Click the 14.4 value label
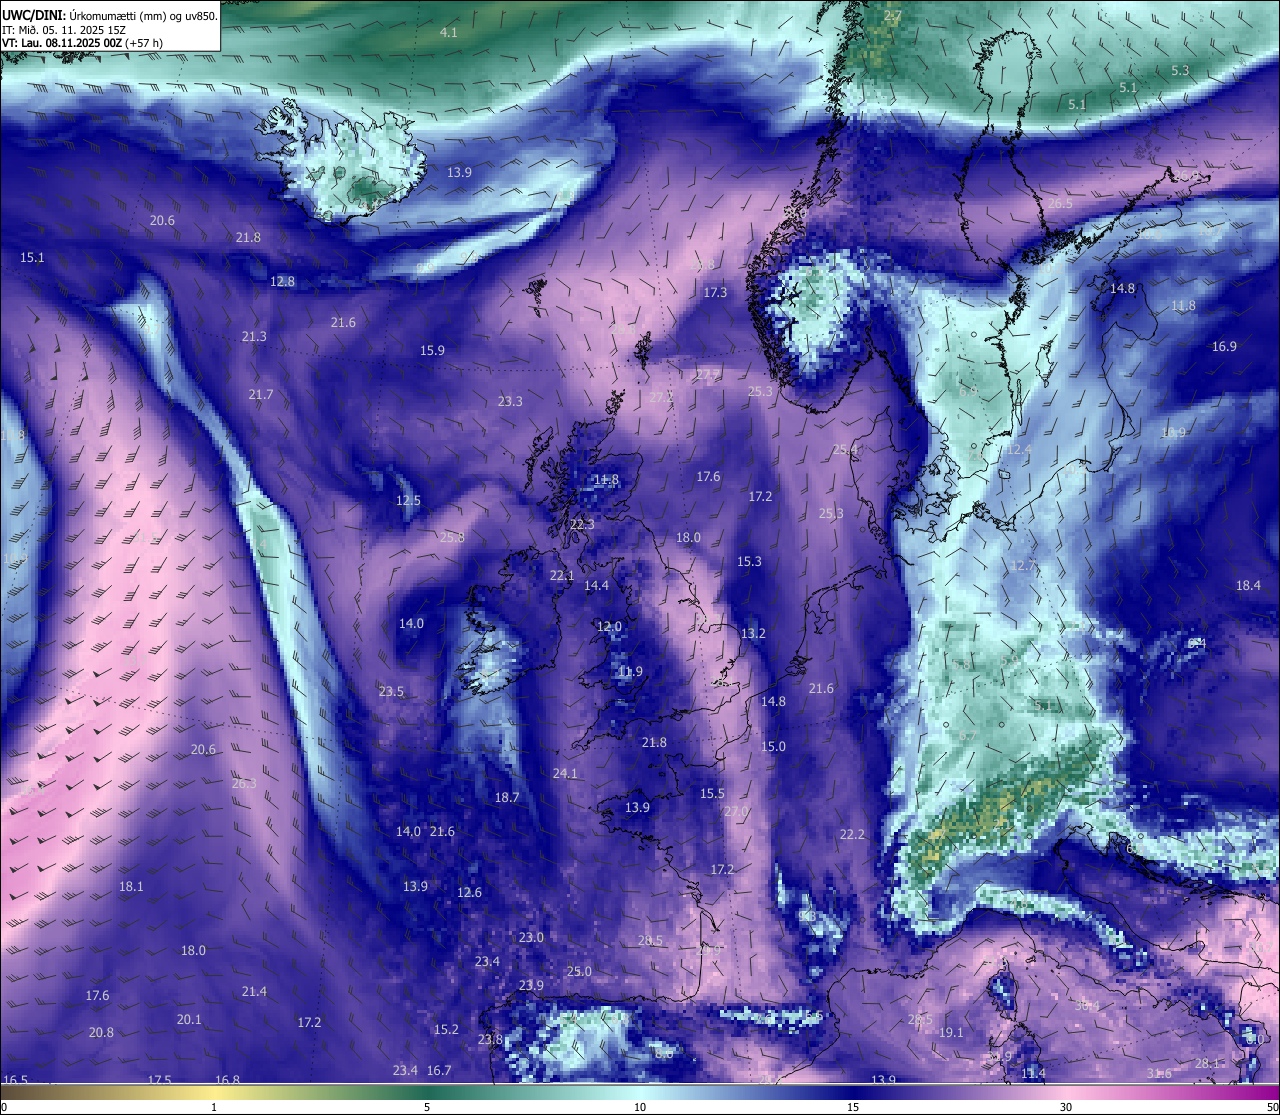 coord(596,586)
